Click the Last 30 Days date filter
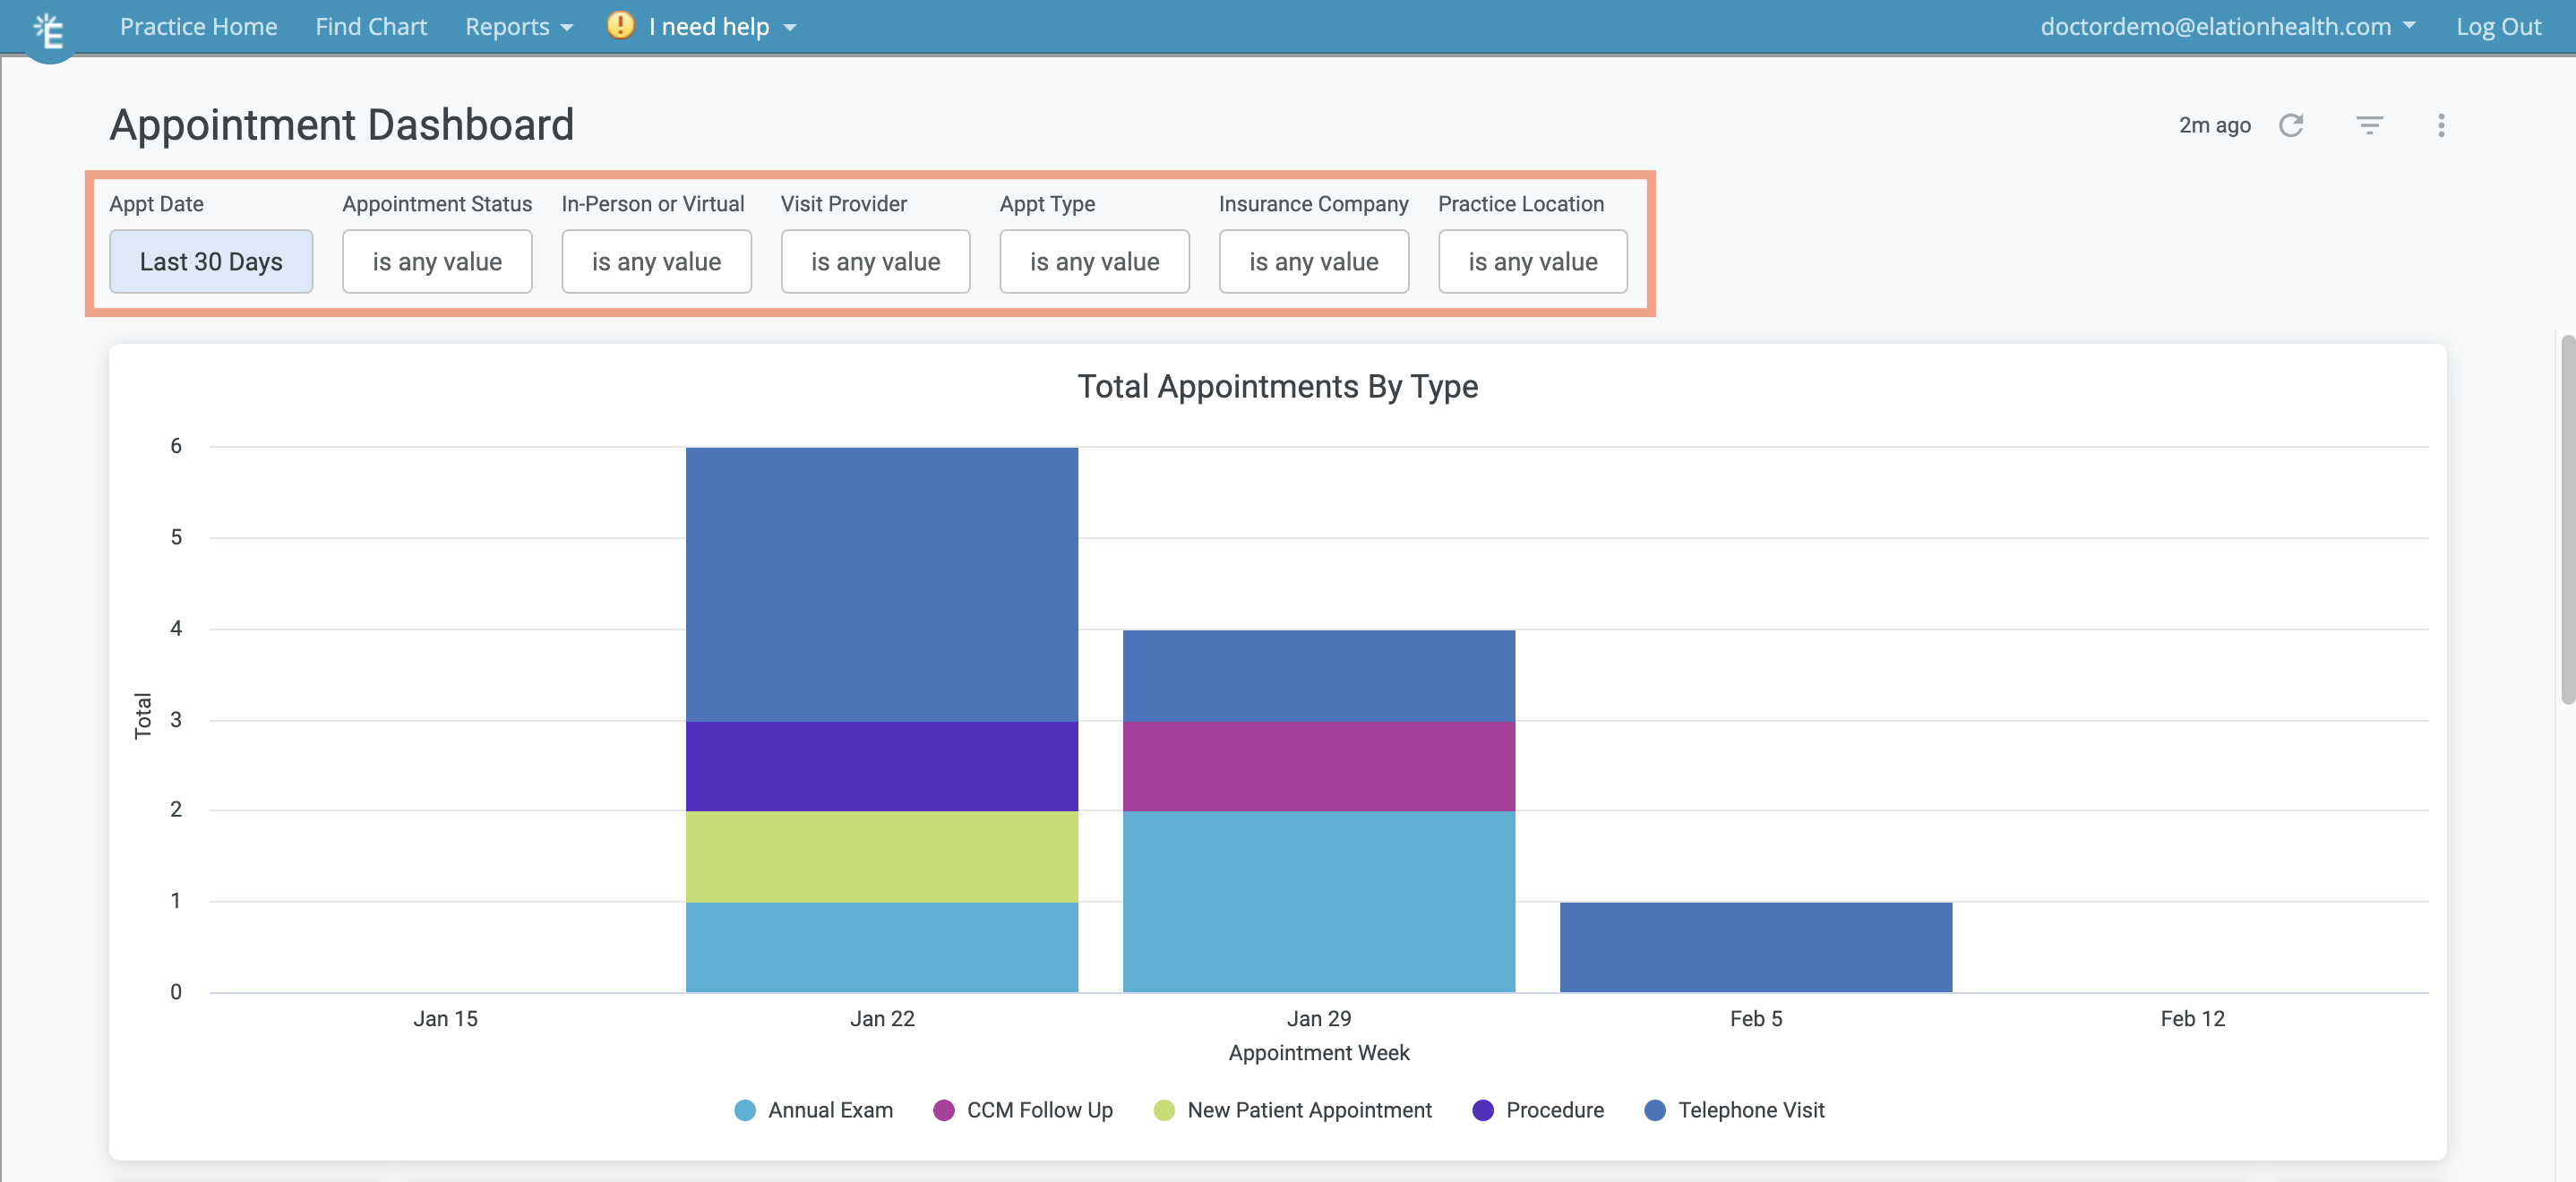Image resolution: width=2576 pixels, height=1182 pixels. click(x=211, y=261)
